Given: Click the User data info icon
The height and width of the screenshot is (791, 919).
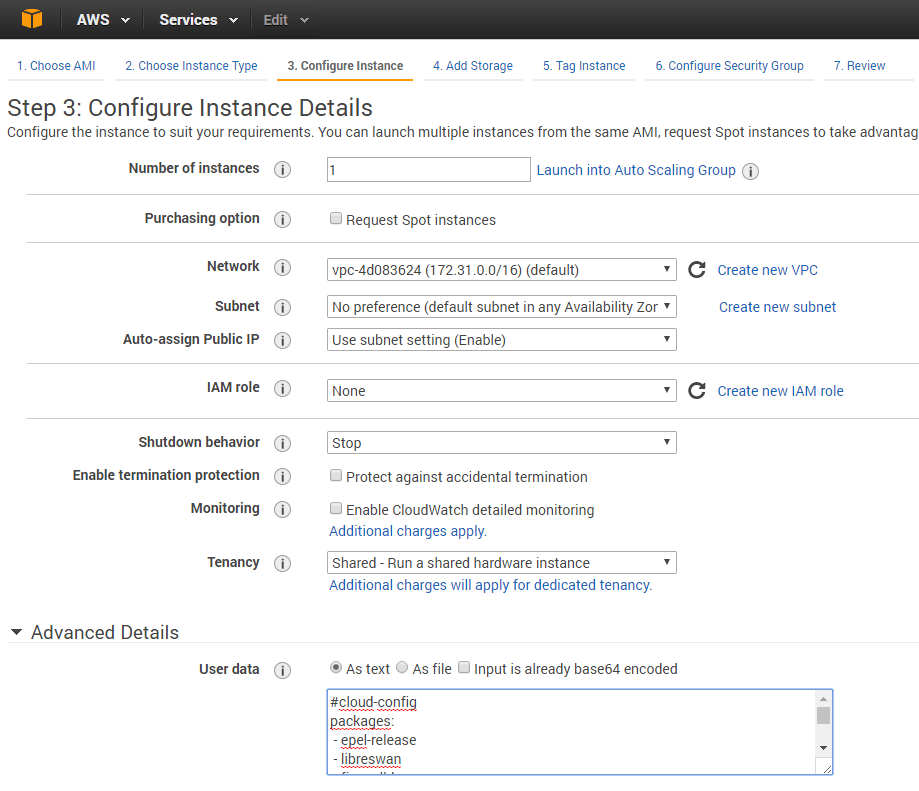Looking at the screenshot, I should coord(282,670).
